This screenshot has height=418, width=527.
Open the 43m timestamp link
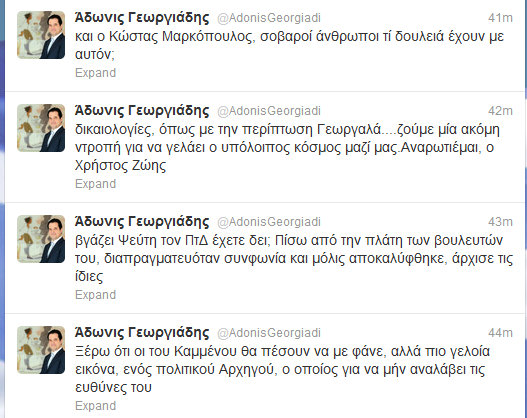coord(500,221)
